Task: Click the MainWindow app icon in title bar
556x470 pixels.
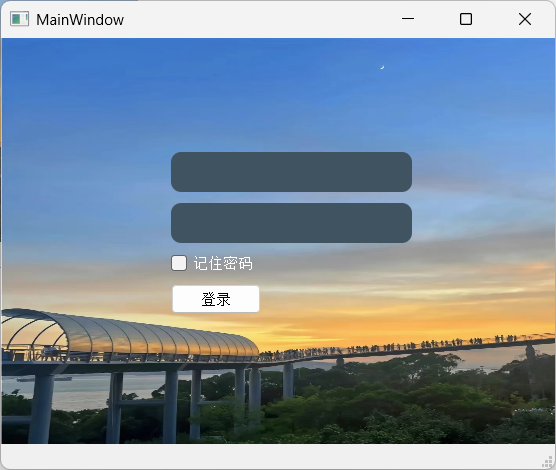Action: pyautogui.click(x=19, y=19)
